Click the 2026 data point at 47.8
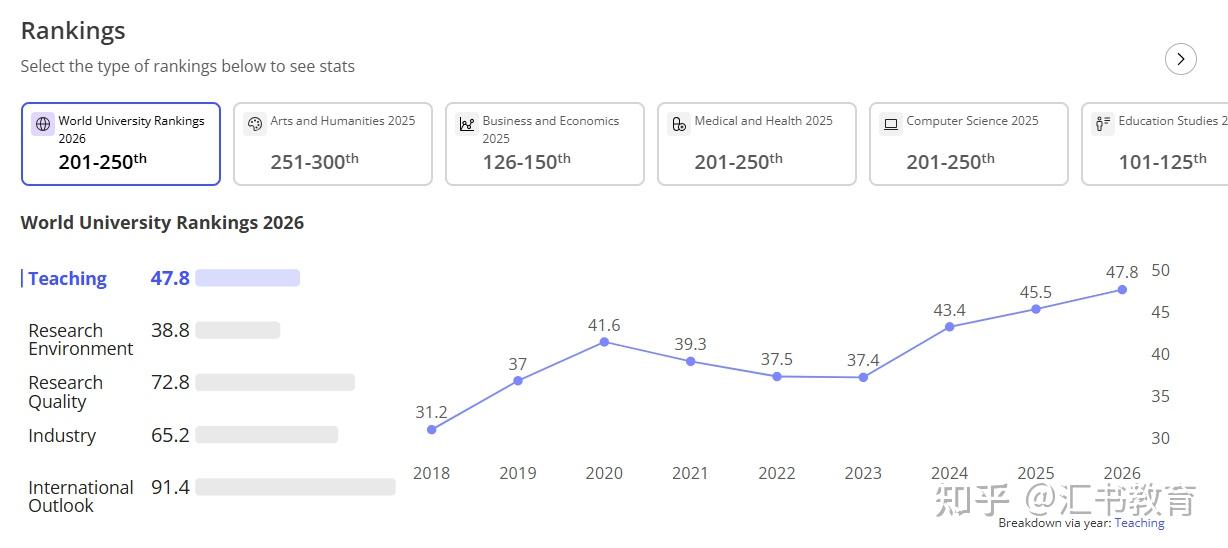 click(x=1122, y=290)
